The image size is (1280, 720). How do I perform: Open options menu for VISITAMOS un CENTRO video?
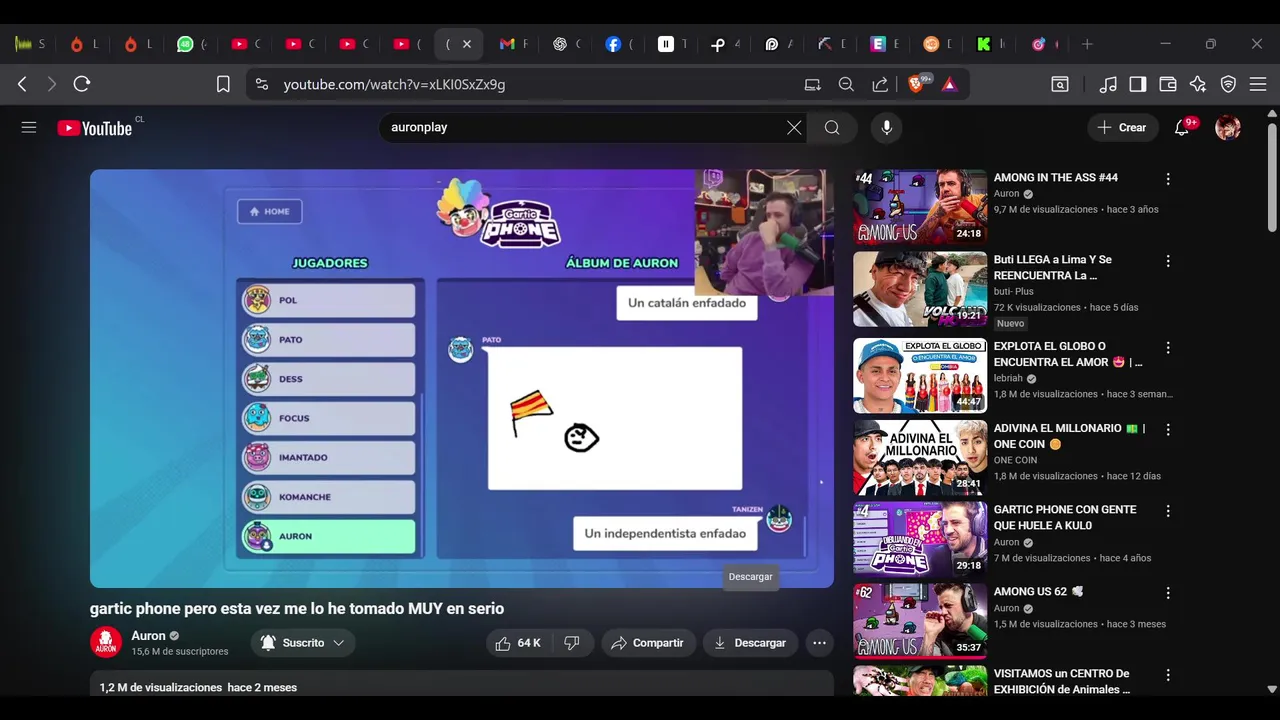(x=1168, y=675)
